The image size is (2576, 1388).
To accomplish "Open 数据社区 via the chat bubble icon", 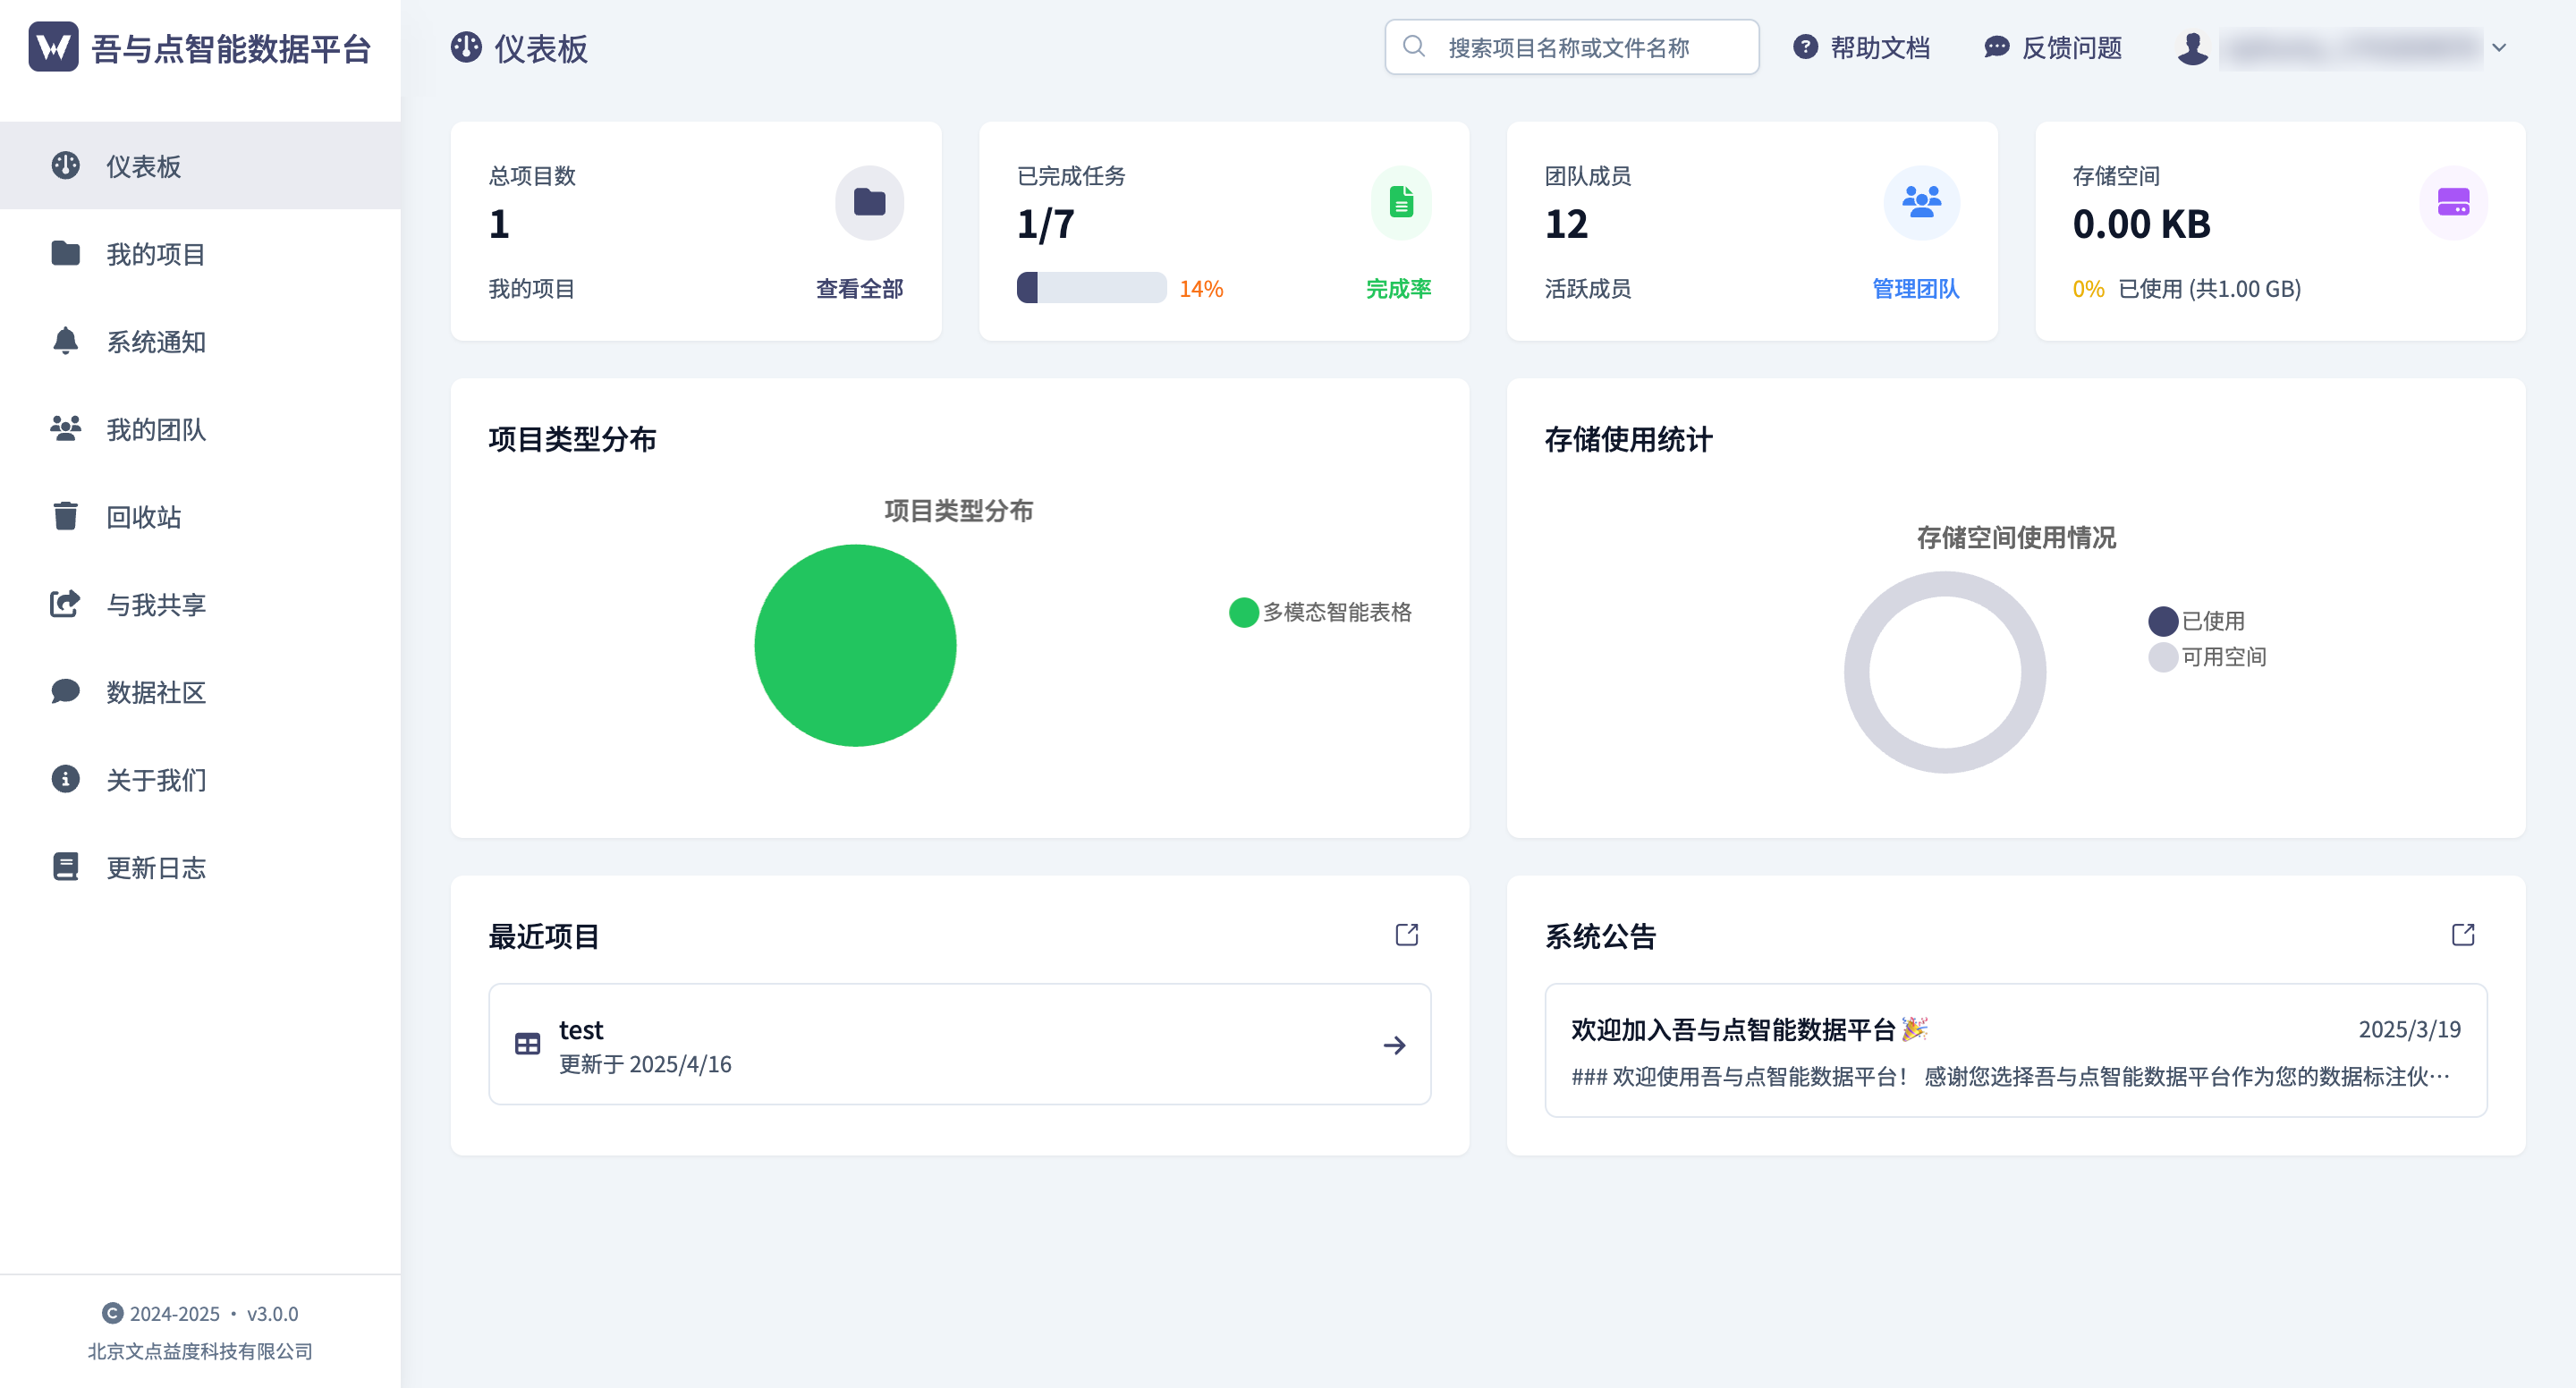I will click(x=64, y=692).
